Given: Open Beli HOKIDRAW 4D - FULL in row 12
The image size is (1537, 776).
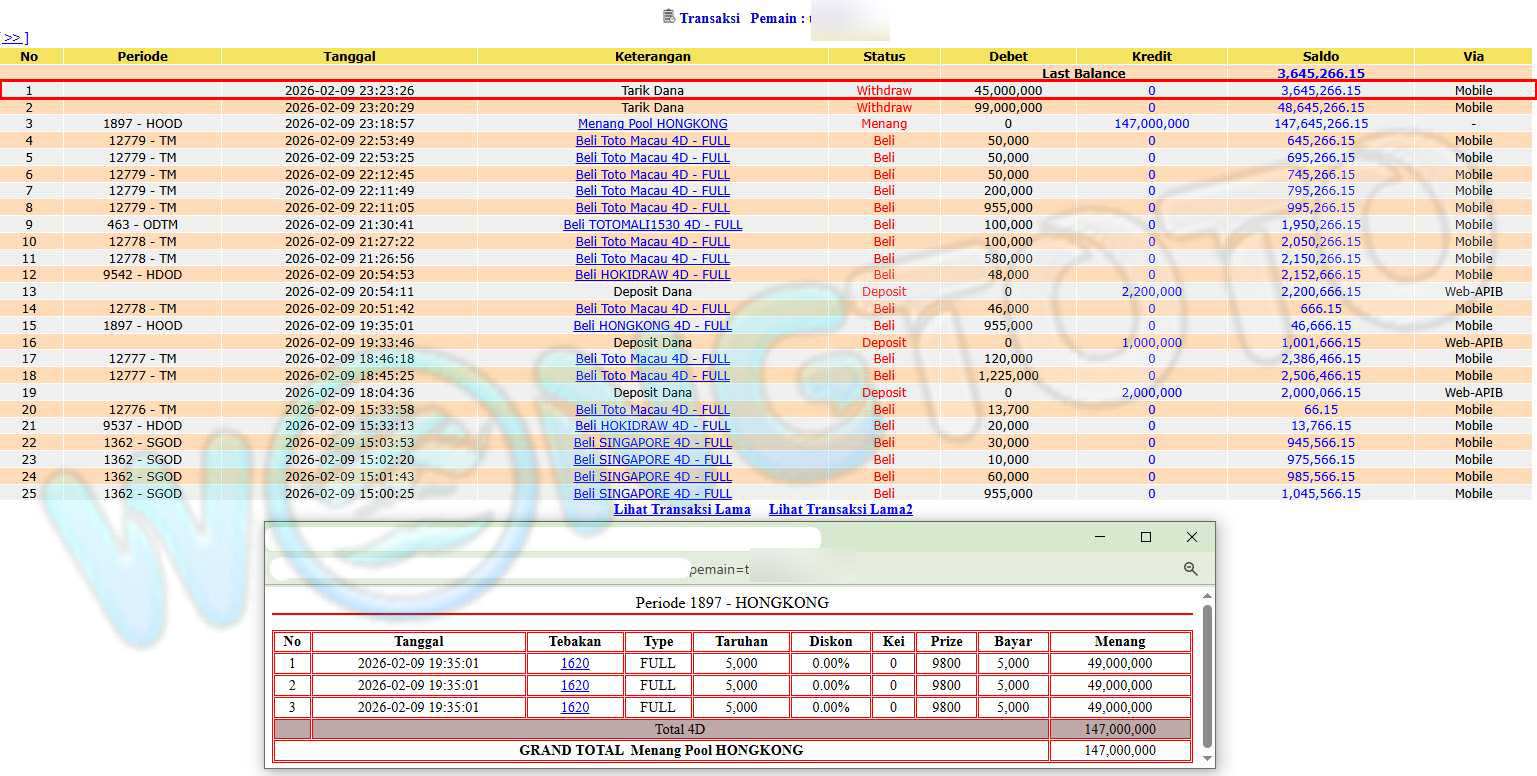Looking at the screenshot, I should (652, 275).
